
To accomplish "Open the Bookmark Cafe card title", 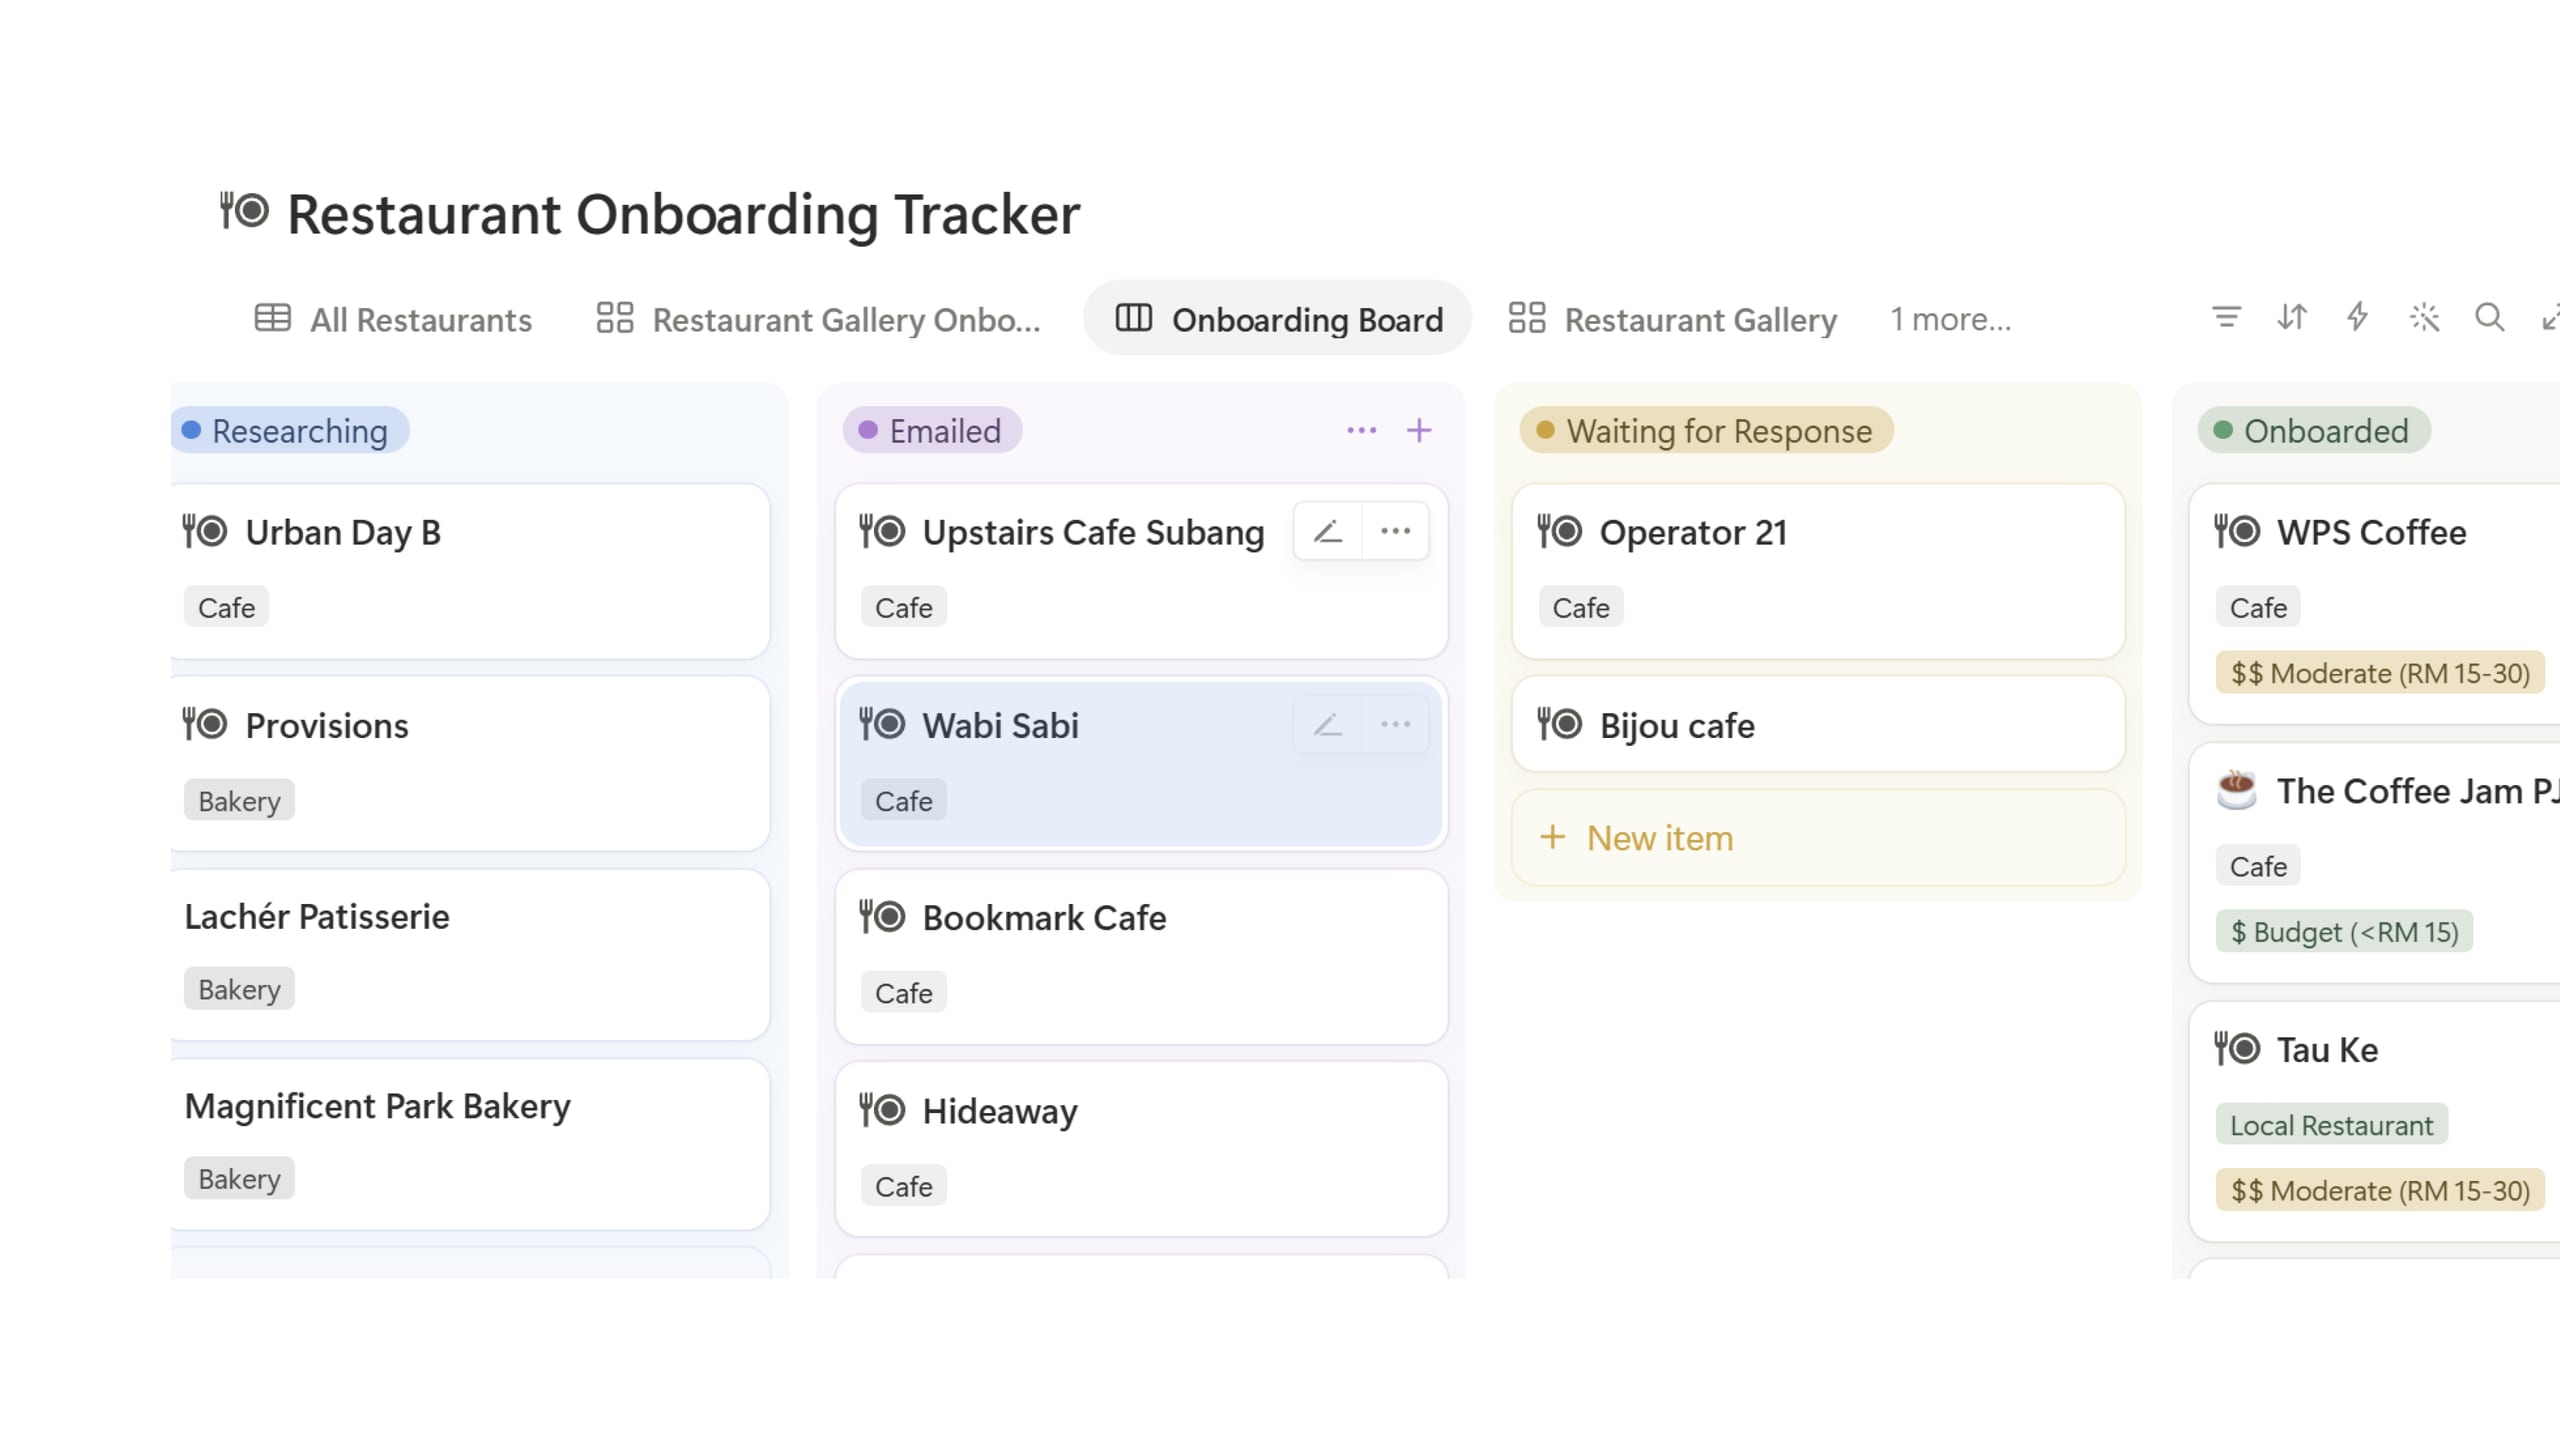I will point(1044,918).
